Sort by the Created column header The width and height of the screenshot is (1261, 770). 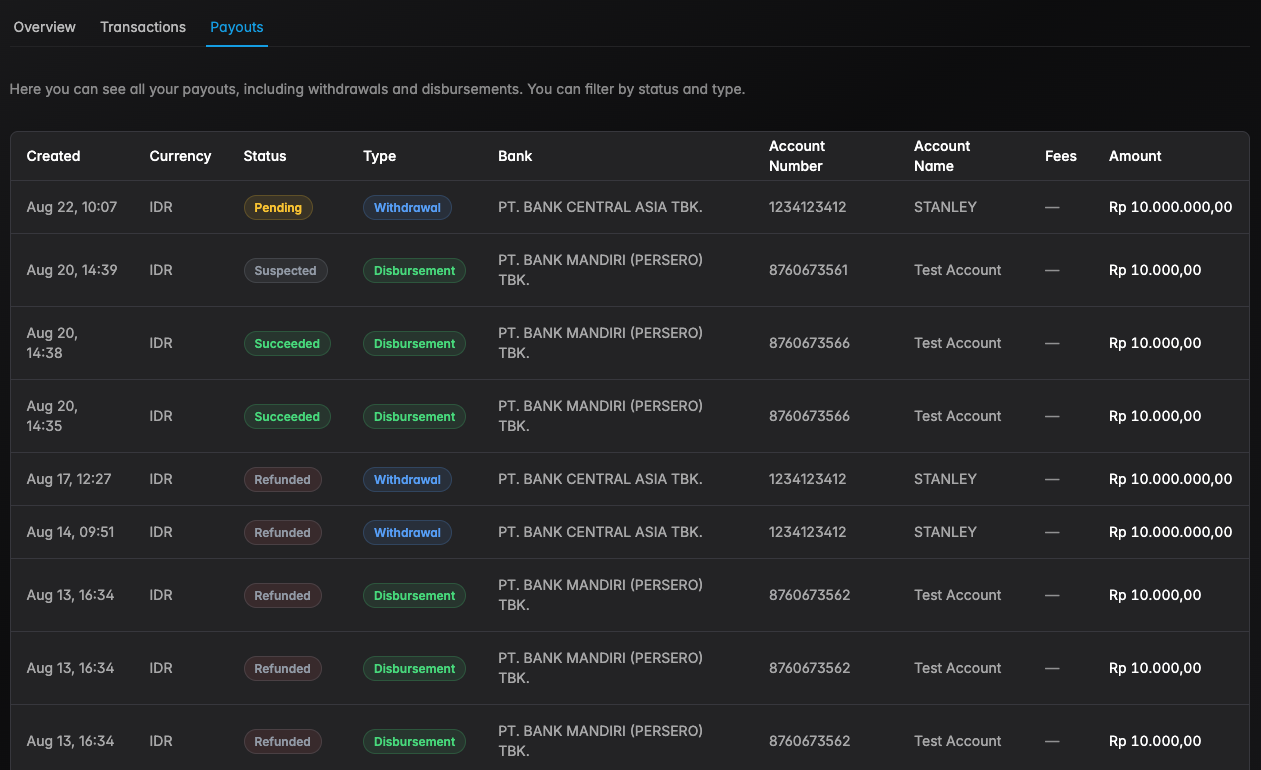pos(53,156)
